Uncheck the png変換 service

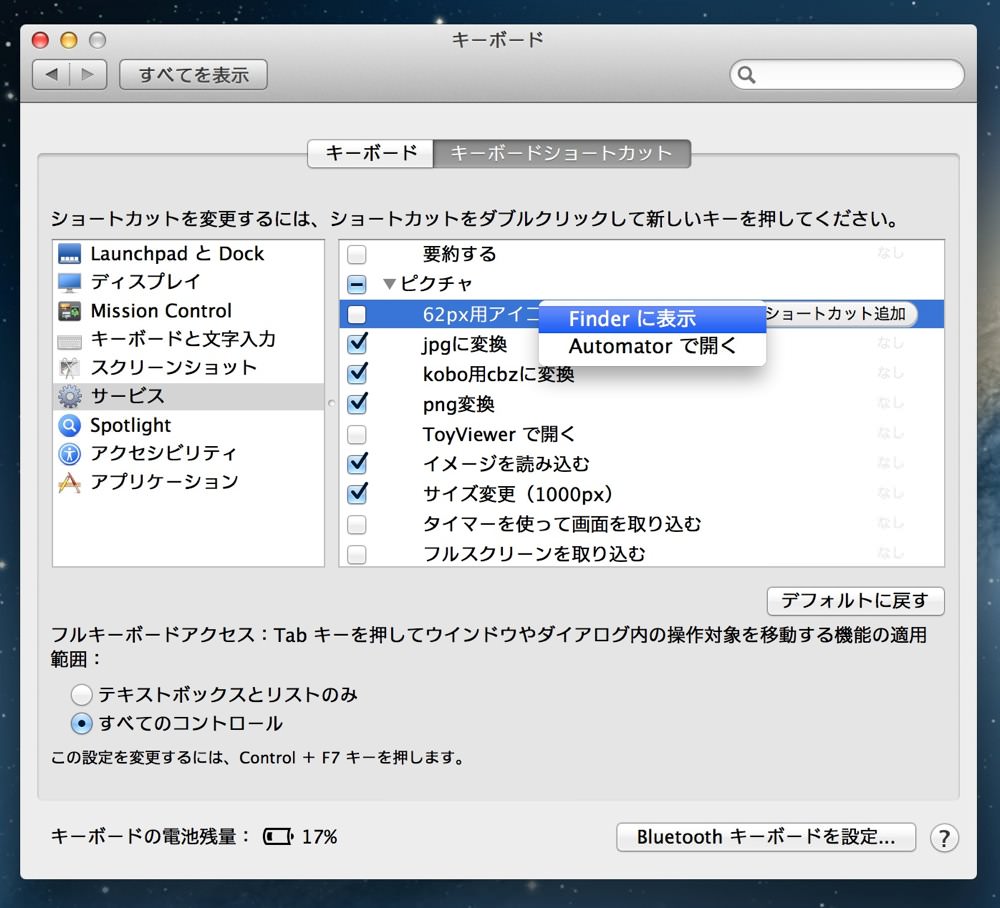point(357,404)
